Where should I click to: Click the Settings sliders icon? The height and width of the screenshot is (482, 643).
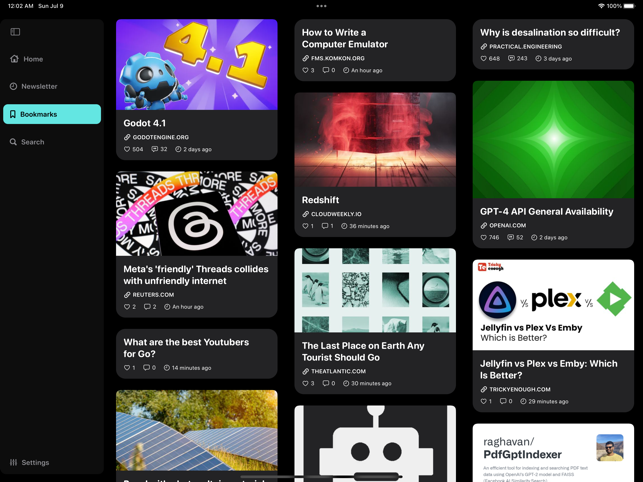14,462
